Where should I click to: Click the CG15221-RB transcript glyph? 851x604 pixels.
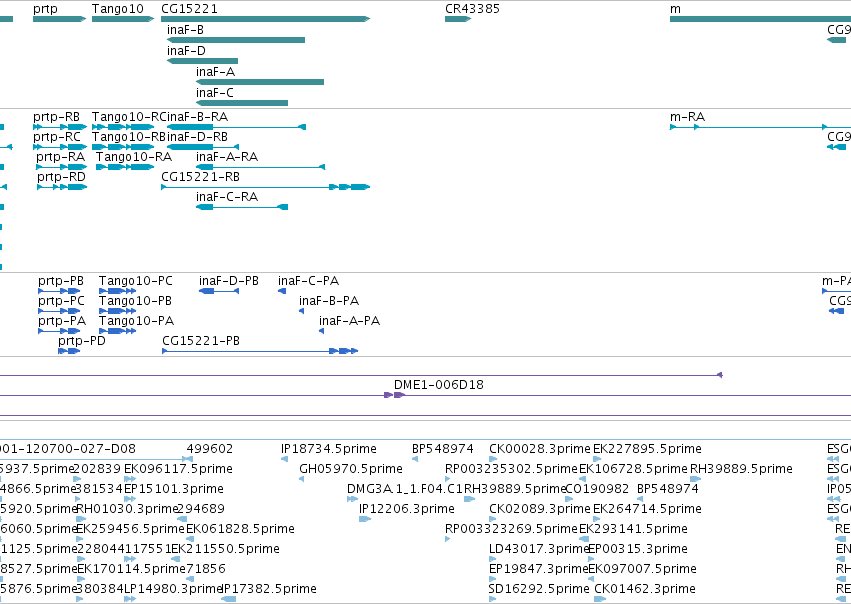pos(265,187)
